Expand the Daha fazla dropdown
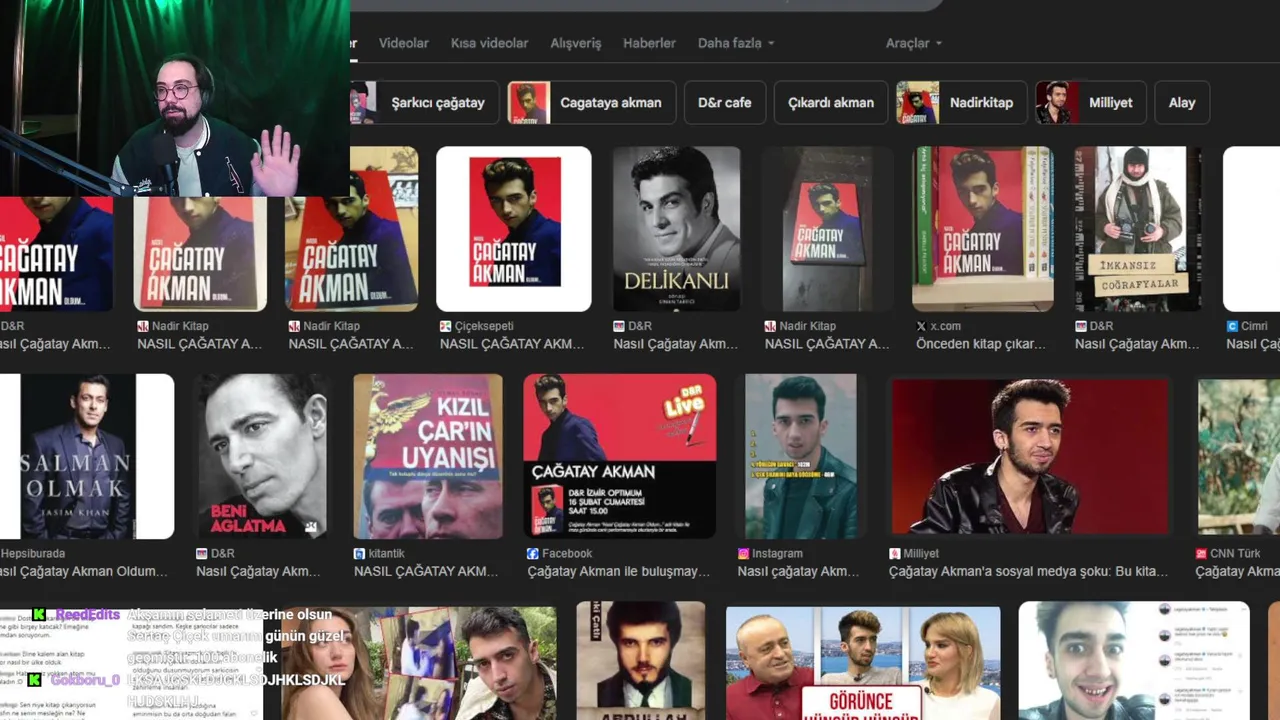 coord(736,43)
